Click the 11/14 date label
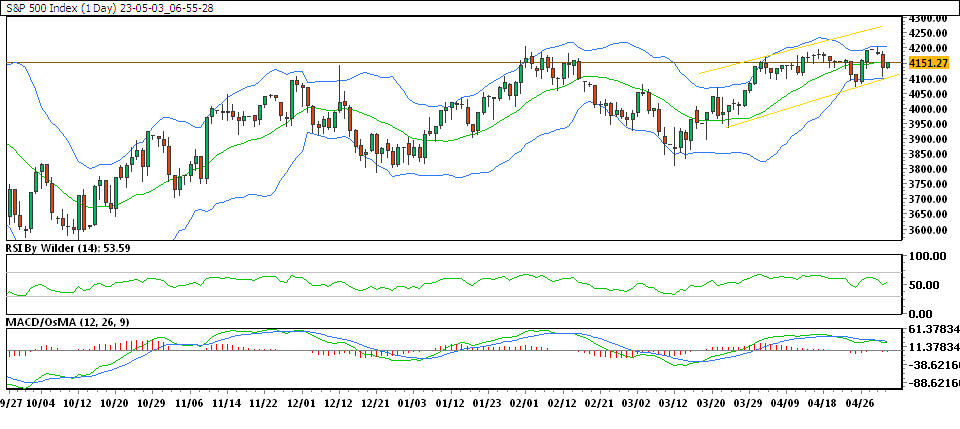Screen dimensions: 960x429 click(x=227, y=404)
